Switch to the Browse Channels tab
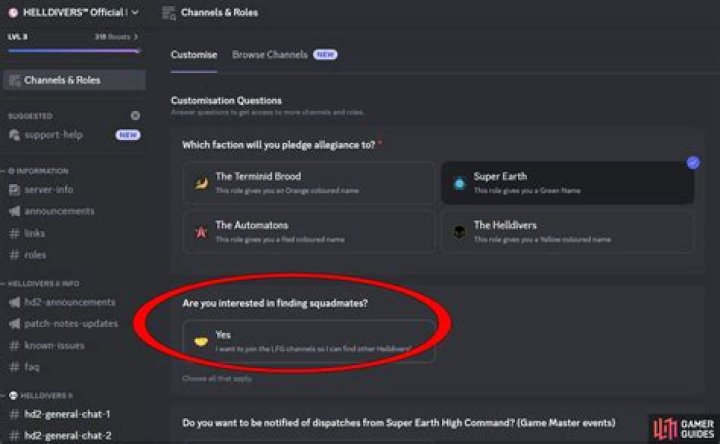 [270, 55]
